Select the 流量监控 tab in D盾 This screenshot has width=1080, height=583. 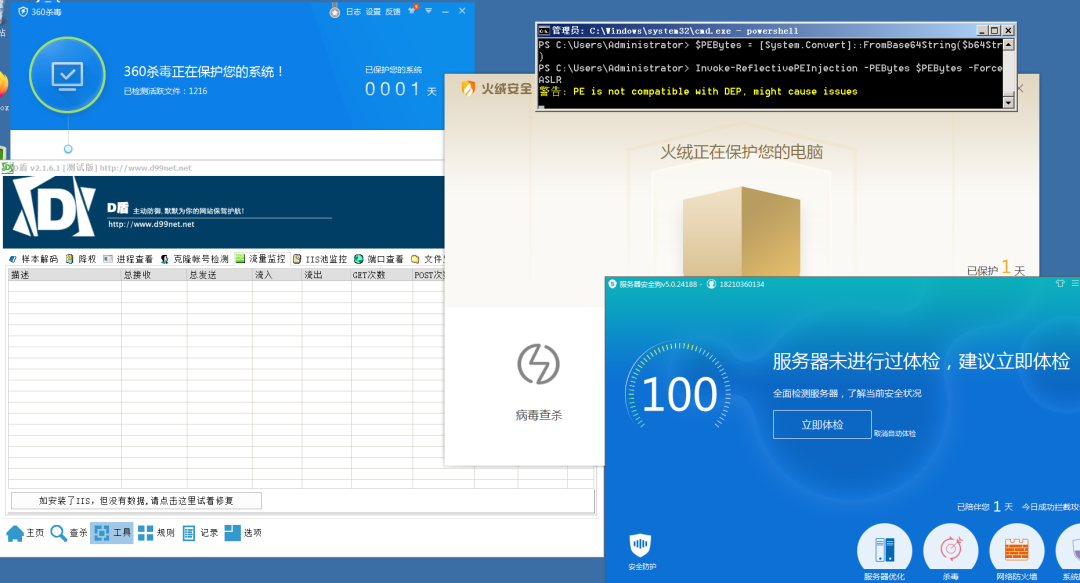coord(260,259)
